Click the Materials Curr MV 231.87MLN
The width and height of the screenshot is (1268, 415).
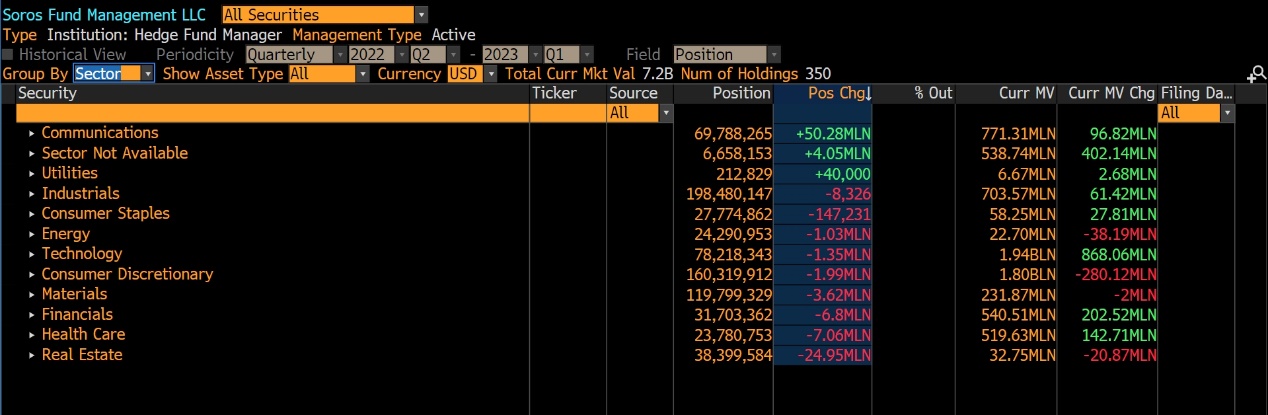(1017, 294)
